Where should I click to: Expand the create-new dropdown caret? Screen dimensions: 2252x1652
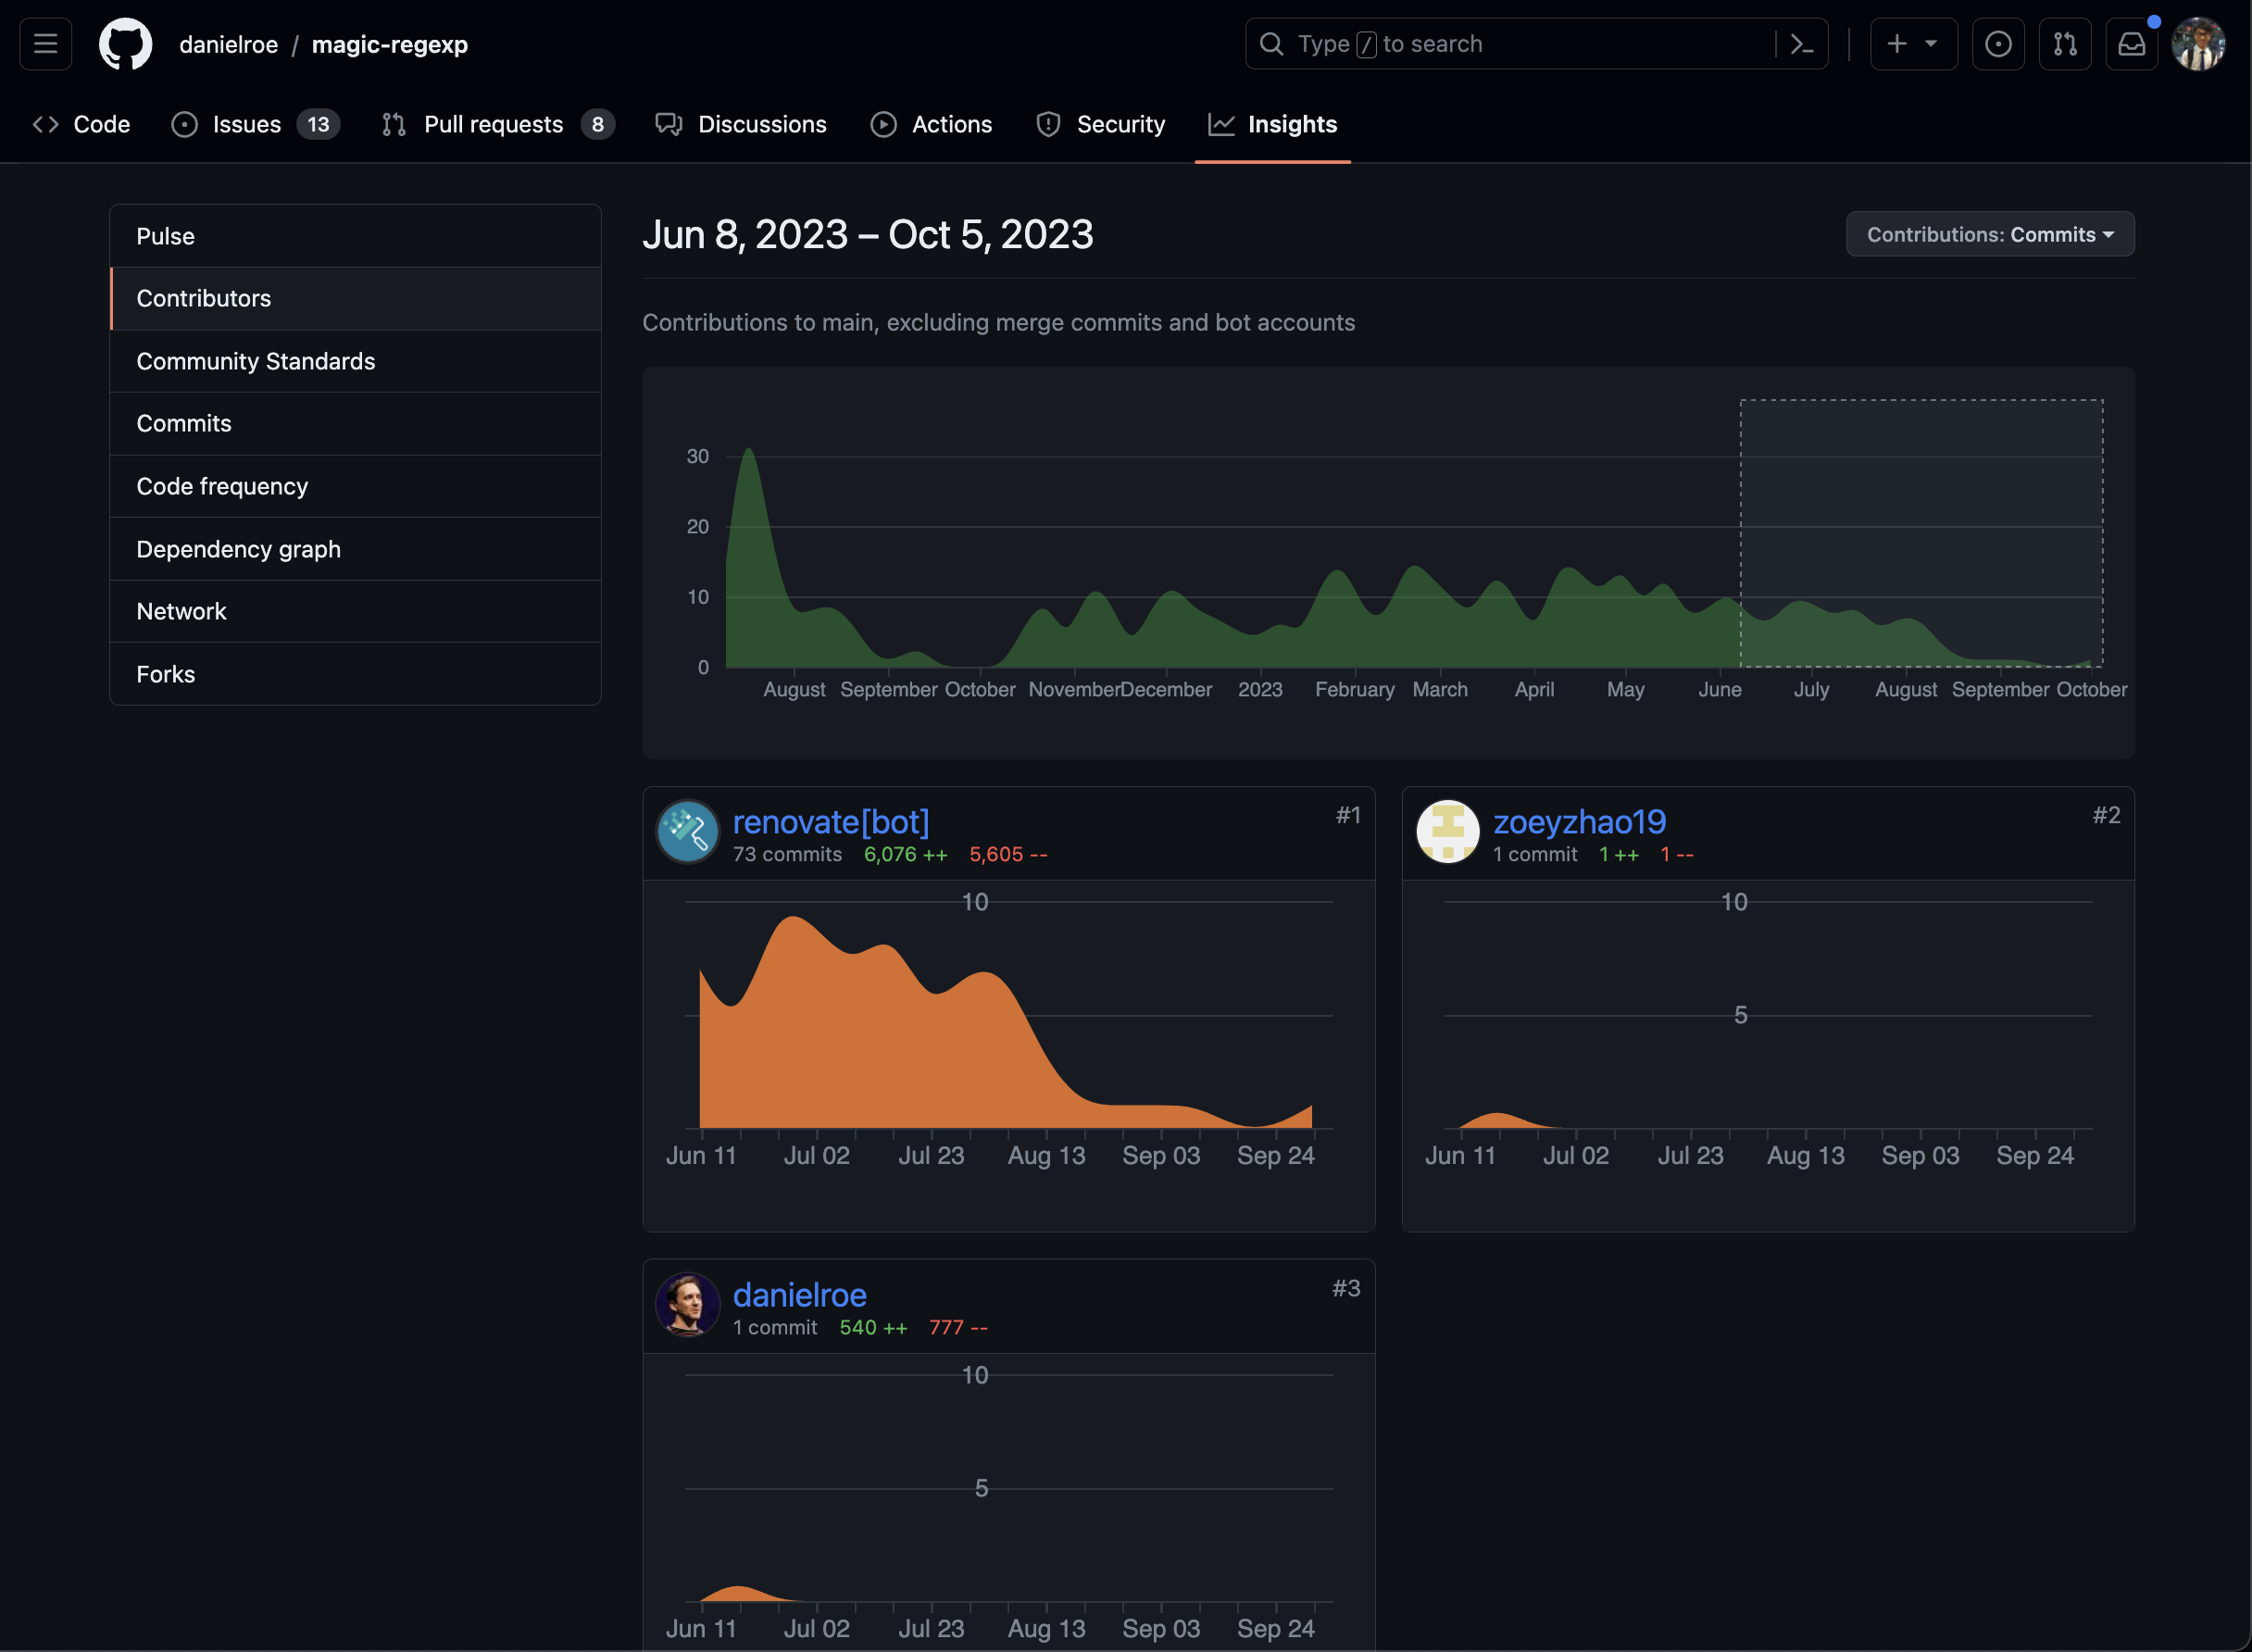(x=1932, y=44)
